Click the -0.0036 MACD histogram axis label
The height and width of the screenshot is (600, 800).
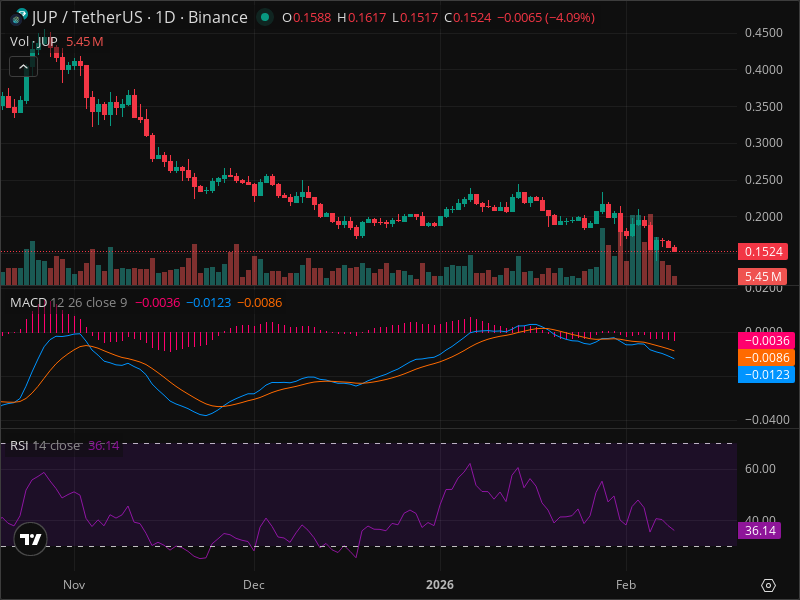tap(766, 340)
